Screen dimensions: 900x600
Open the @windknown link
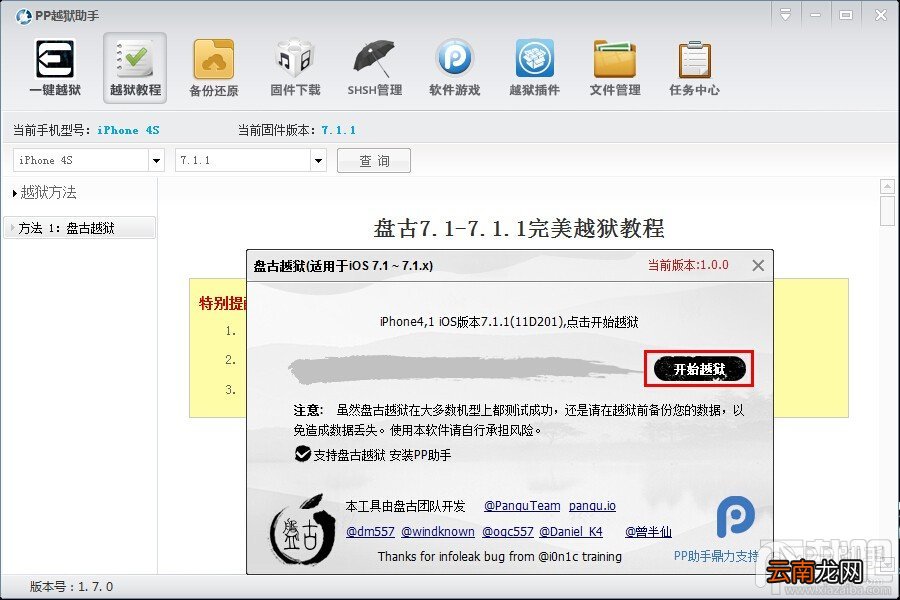[438, 532]
